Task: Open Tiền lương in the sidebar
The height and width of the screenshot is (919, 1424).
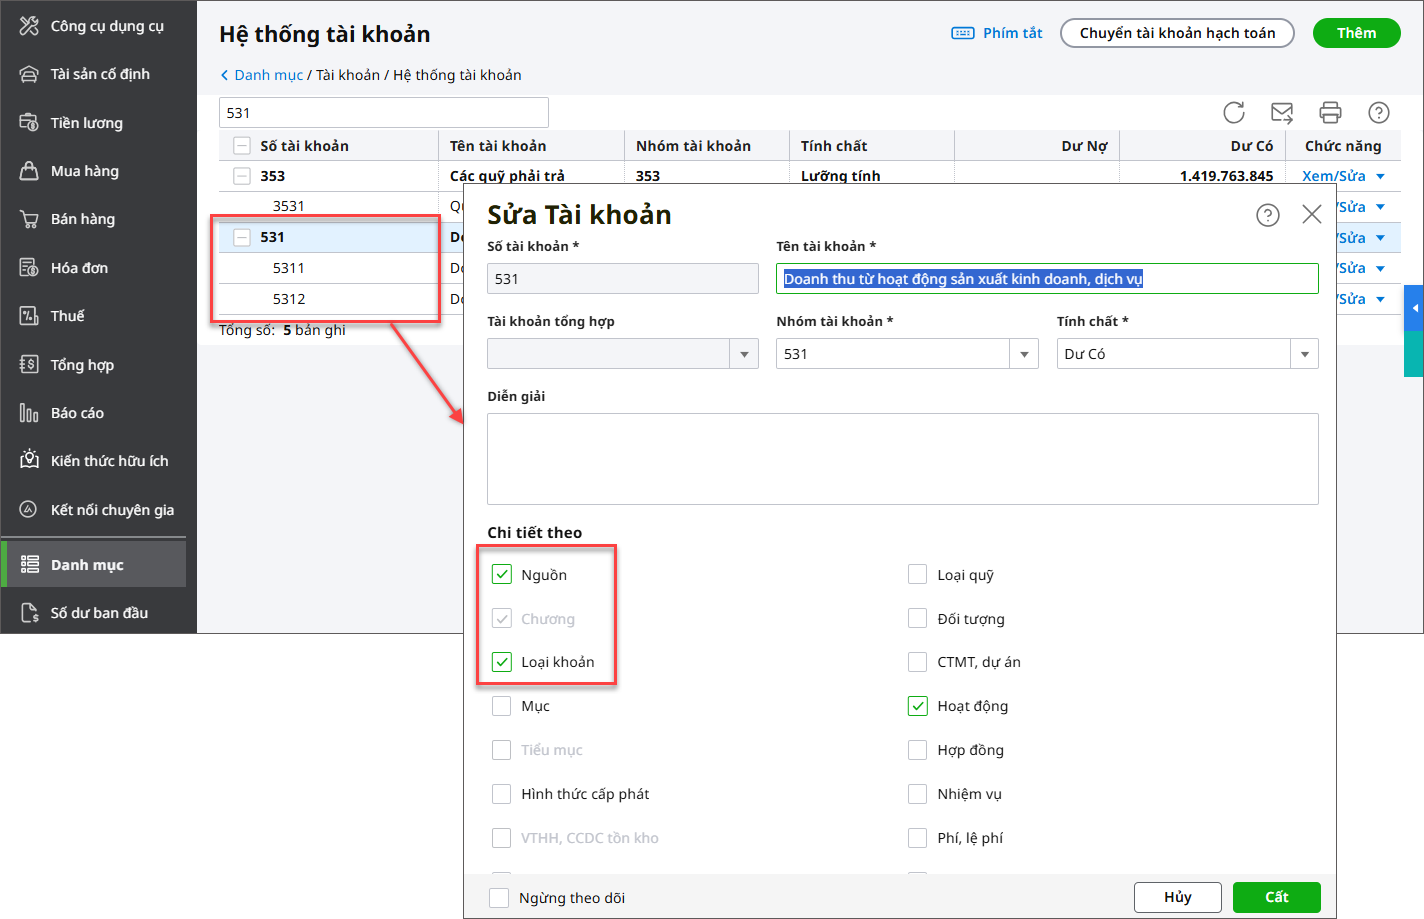Action: [87, 123]
